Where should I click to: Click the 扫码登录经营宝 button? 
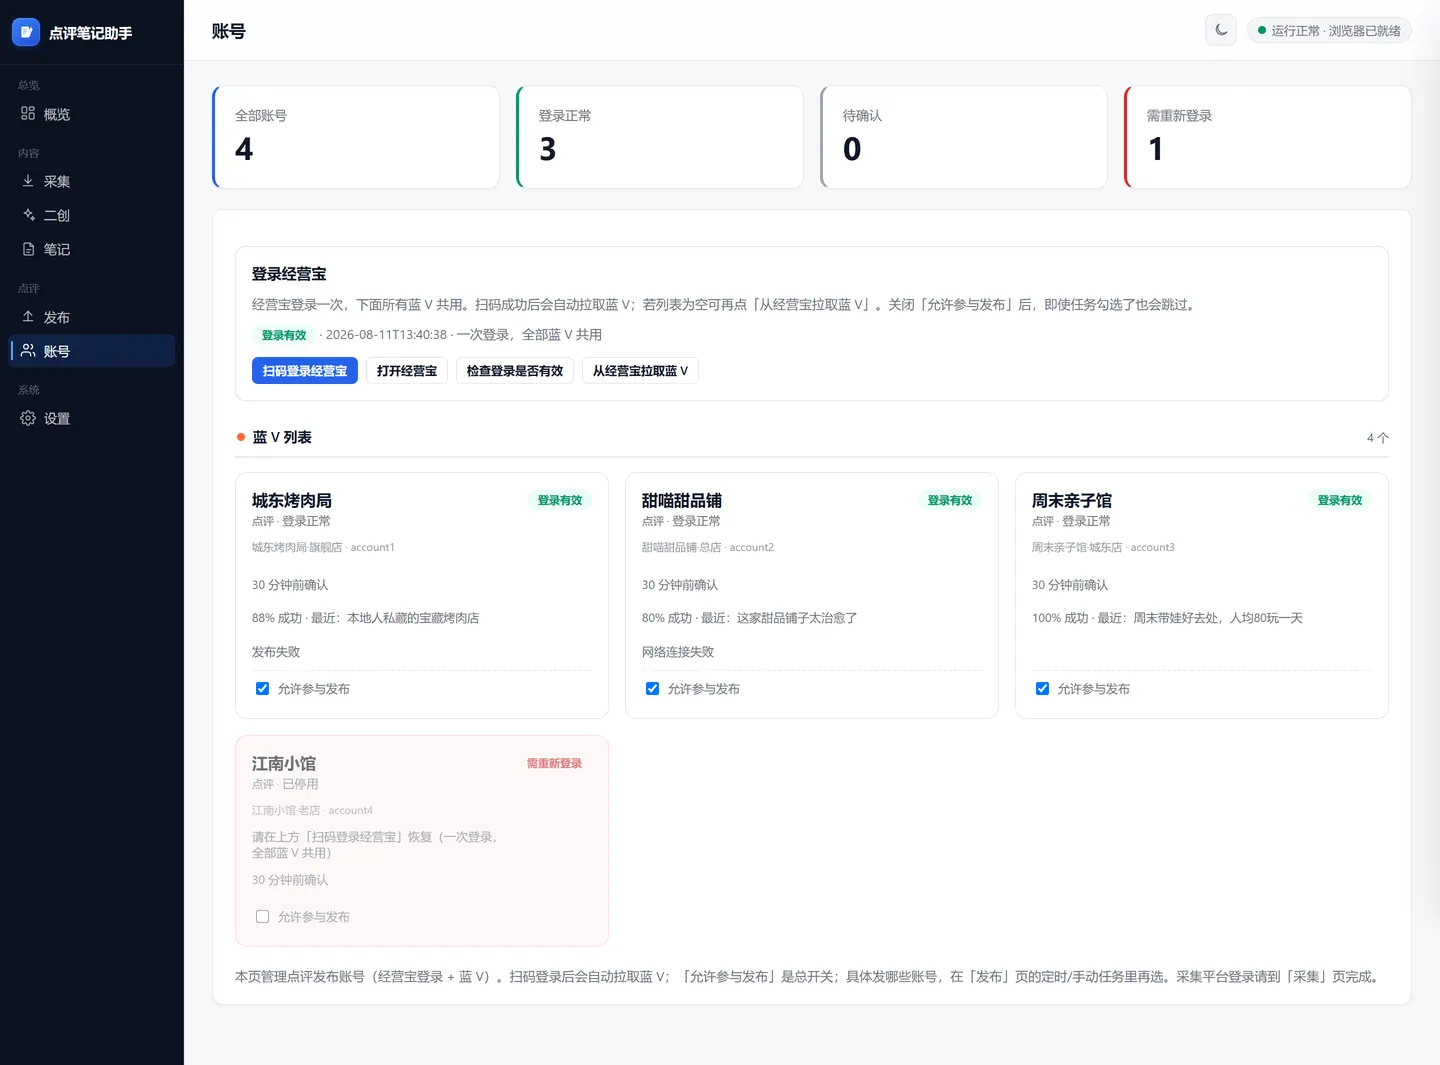pyautogui.click(x=305, y=371)
